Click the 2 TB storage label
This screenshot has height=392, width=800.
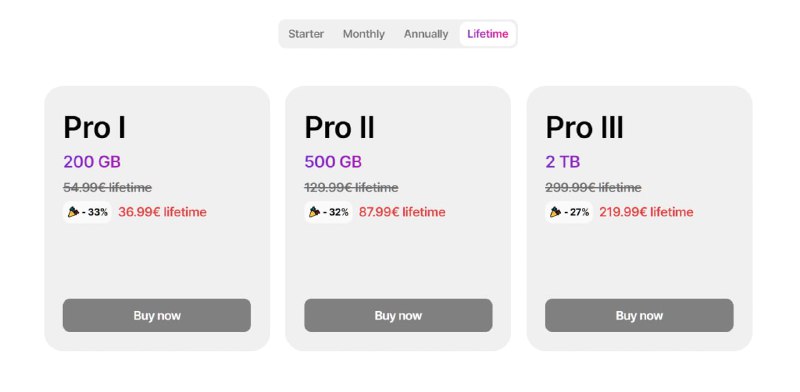tap(563, 162)
